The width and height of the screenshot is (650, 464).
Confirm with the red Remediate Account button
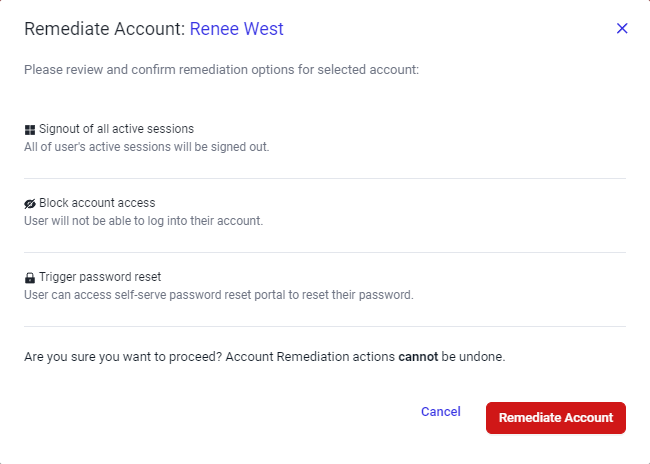point(556,418)
